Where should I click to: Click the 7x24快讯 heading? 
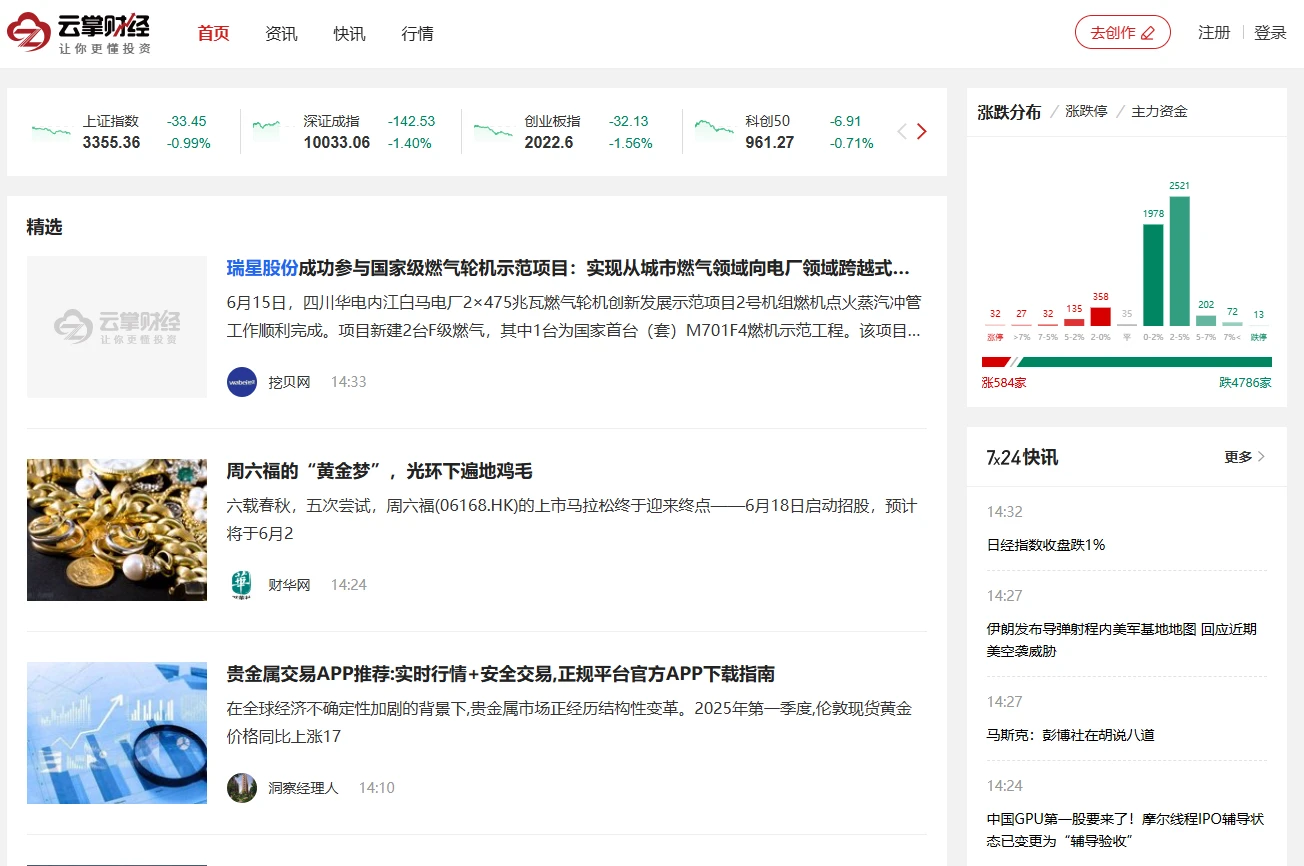point(1022,457)
